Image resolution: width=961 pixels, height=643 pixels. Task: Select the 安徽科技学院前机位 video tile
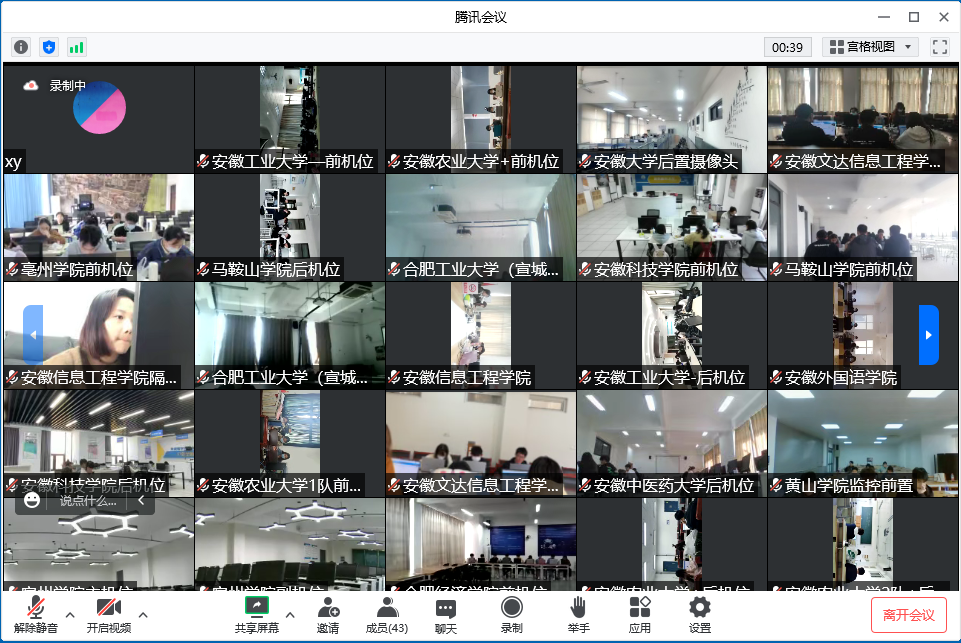point(672,227)
